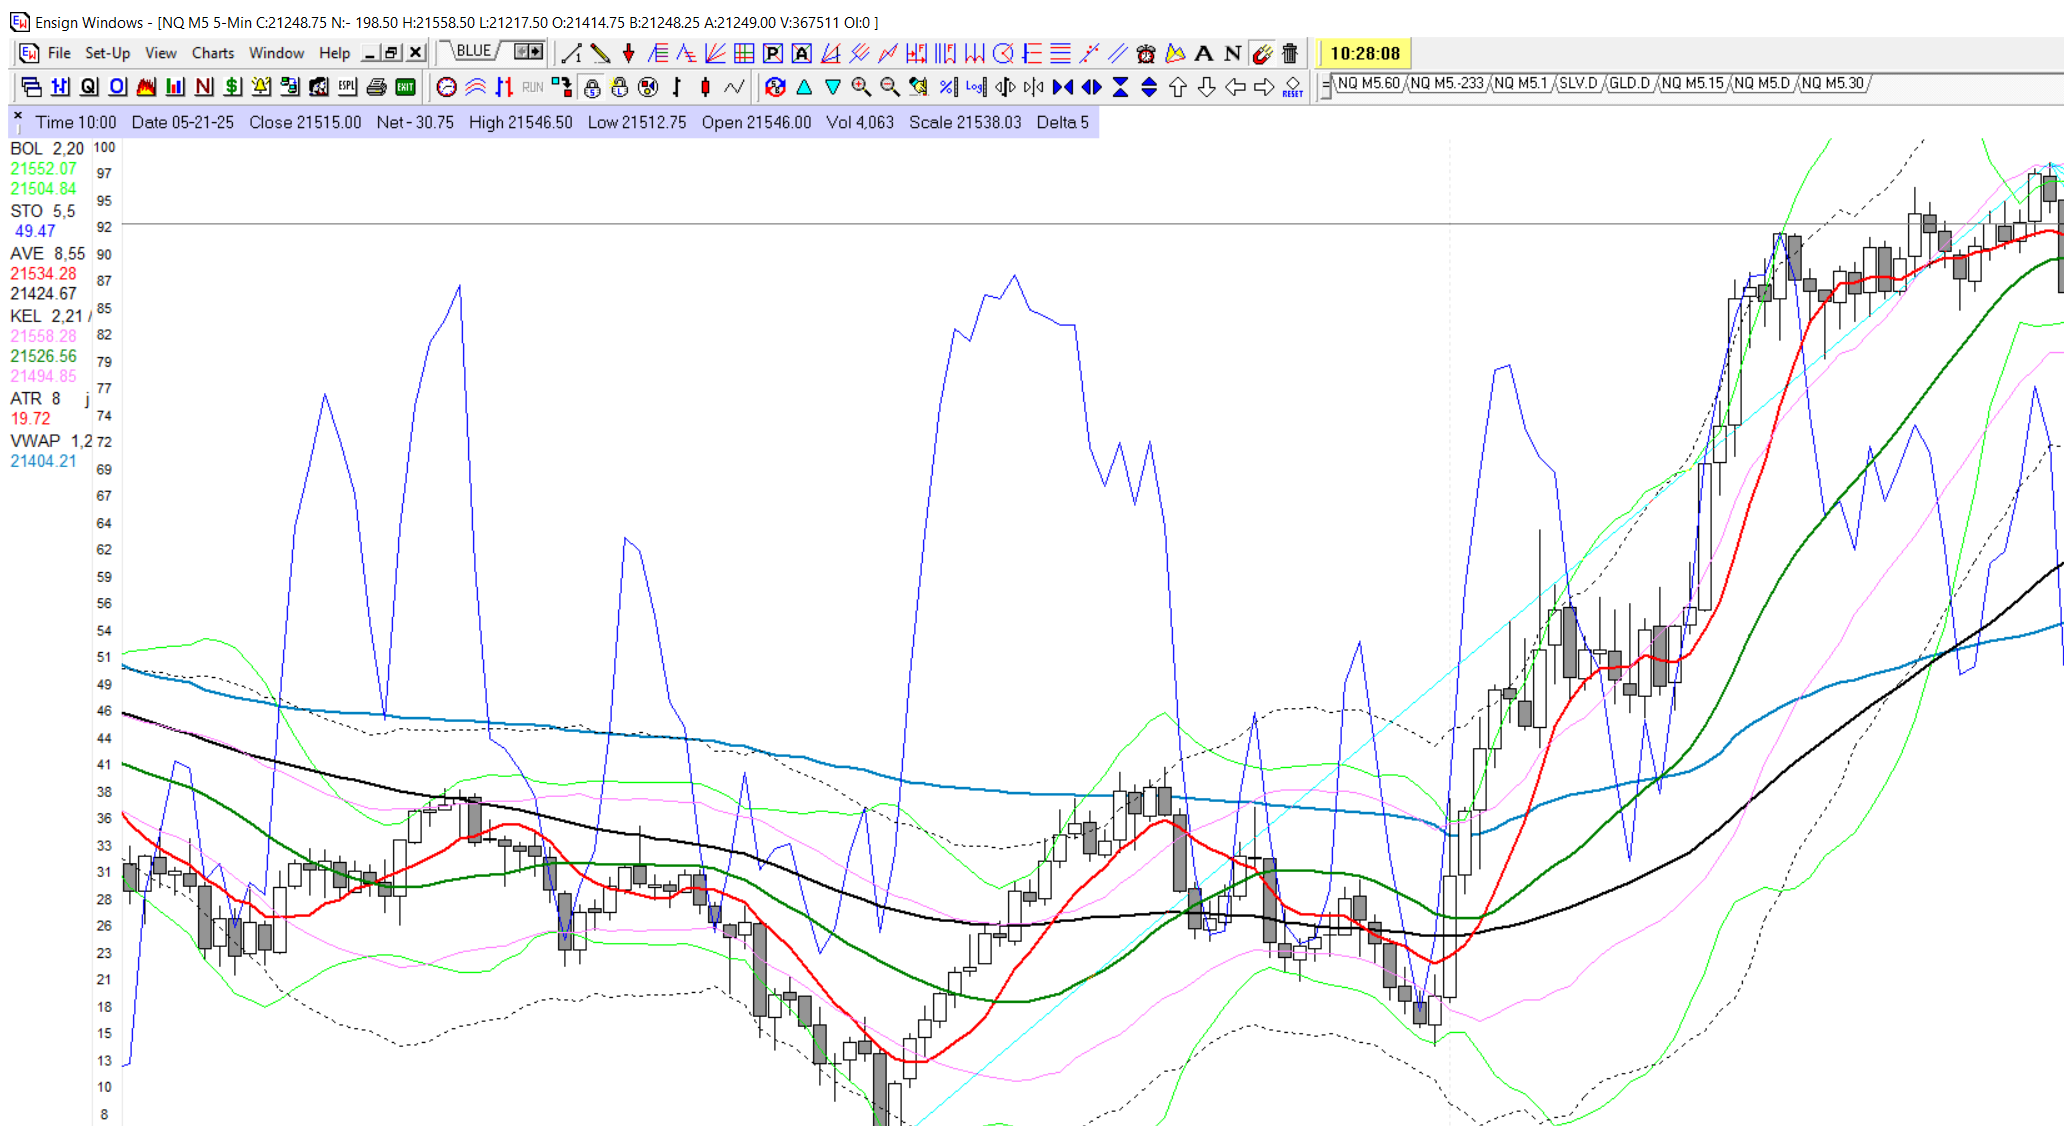The height and width of the screenshot is (1126, 2064).
Task: Click the zoom out magnifier
Action: click(x=890, y=87)
